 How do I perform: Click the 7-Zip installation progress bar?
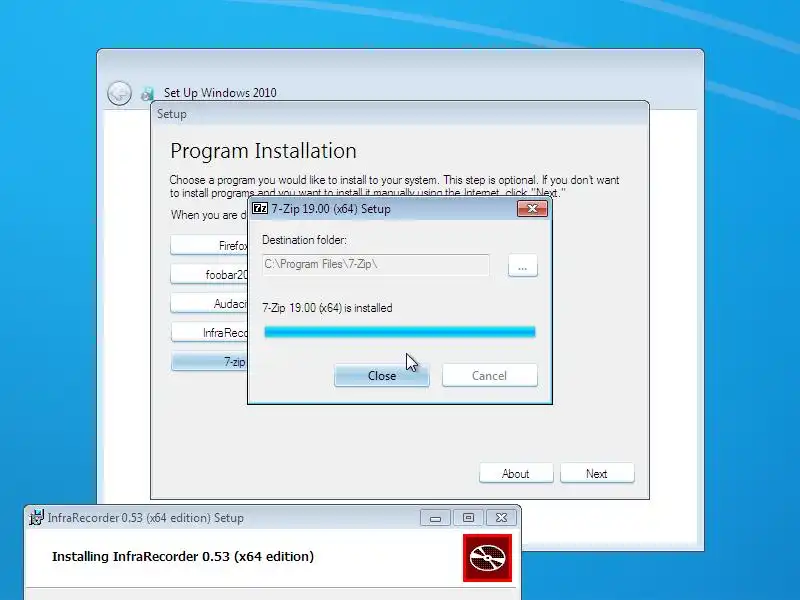[x=399, y=332]
